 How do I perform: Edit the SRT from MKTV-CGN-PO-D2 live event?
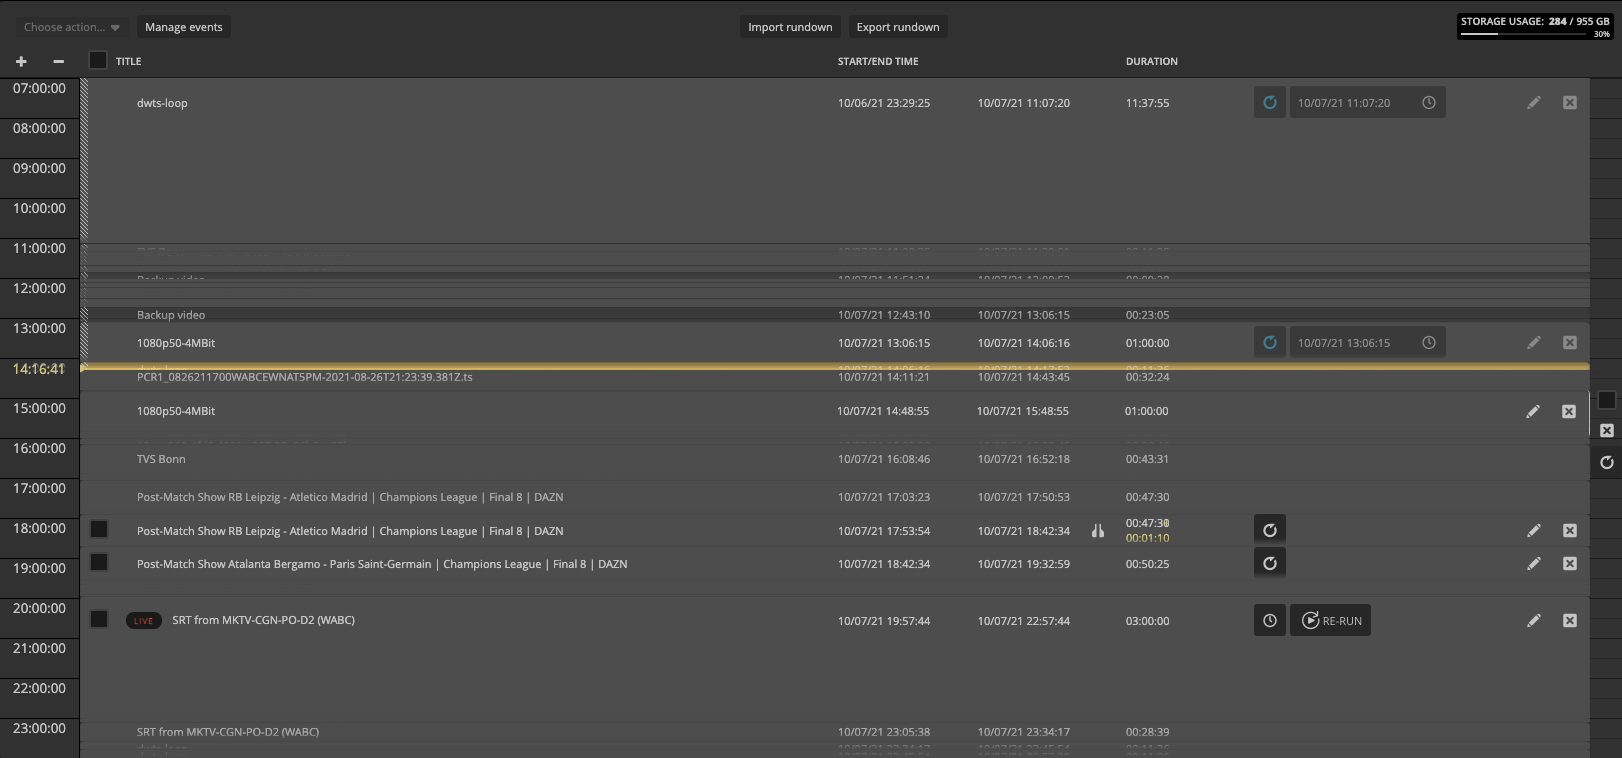[x=1533, y=620]
